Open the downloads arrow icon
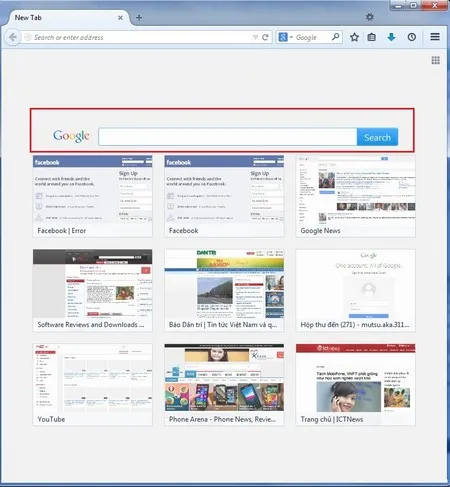Screen dimensions: 450x487 point(391,37)
